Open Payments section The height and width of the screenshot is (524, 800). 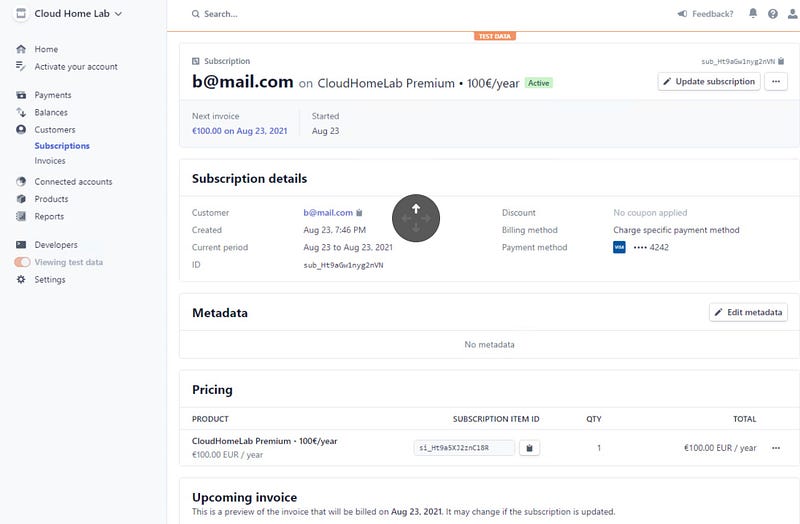pos(53,95)
